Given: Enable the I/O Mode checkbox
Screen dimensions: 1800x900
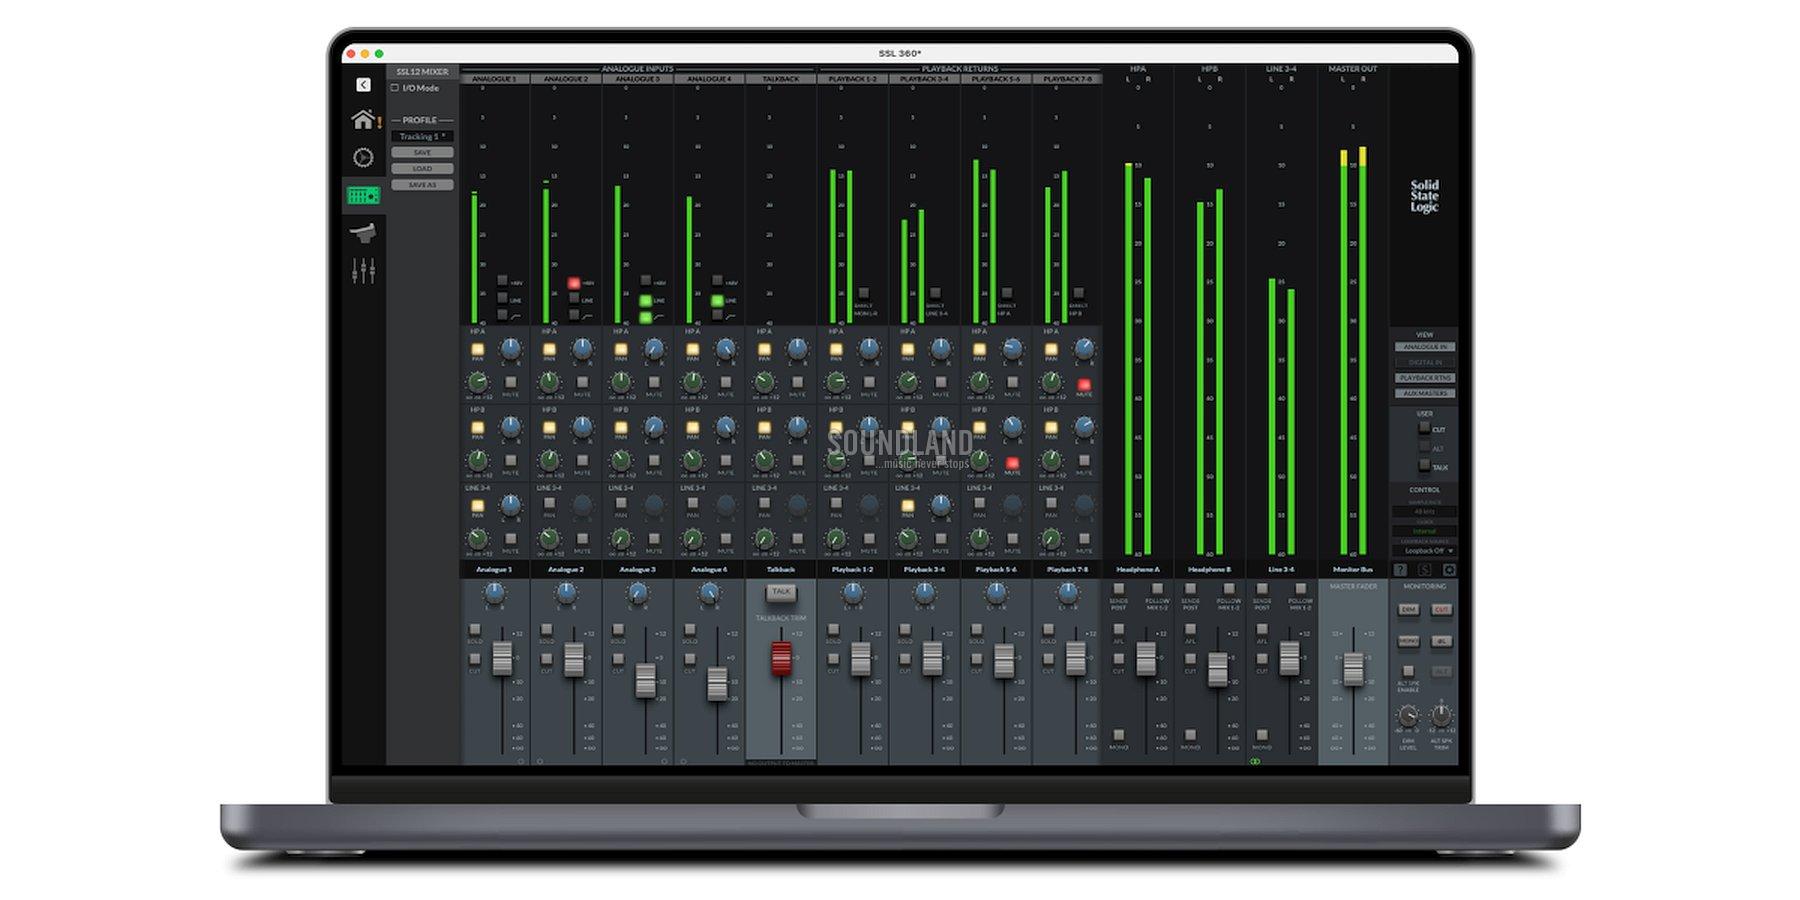Looking at the screenshot, I should click(395, 88).
